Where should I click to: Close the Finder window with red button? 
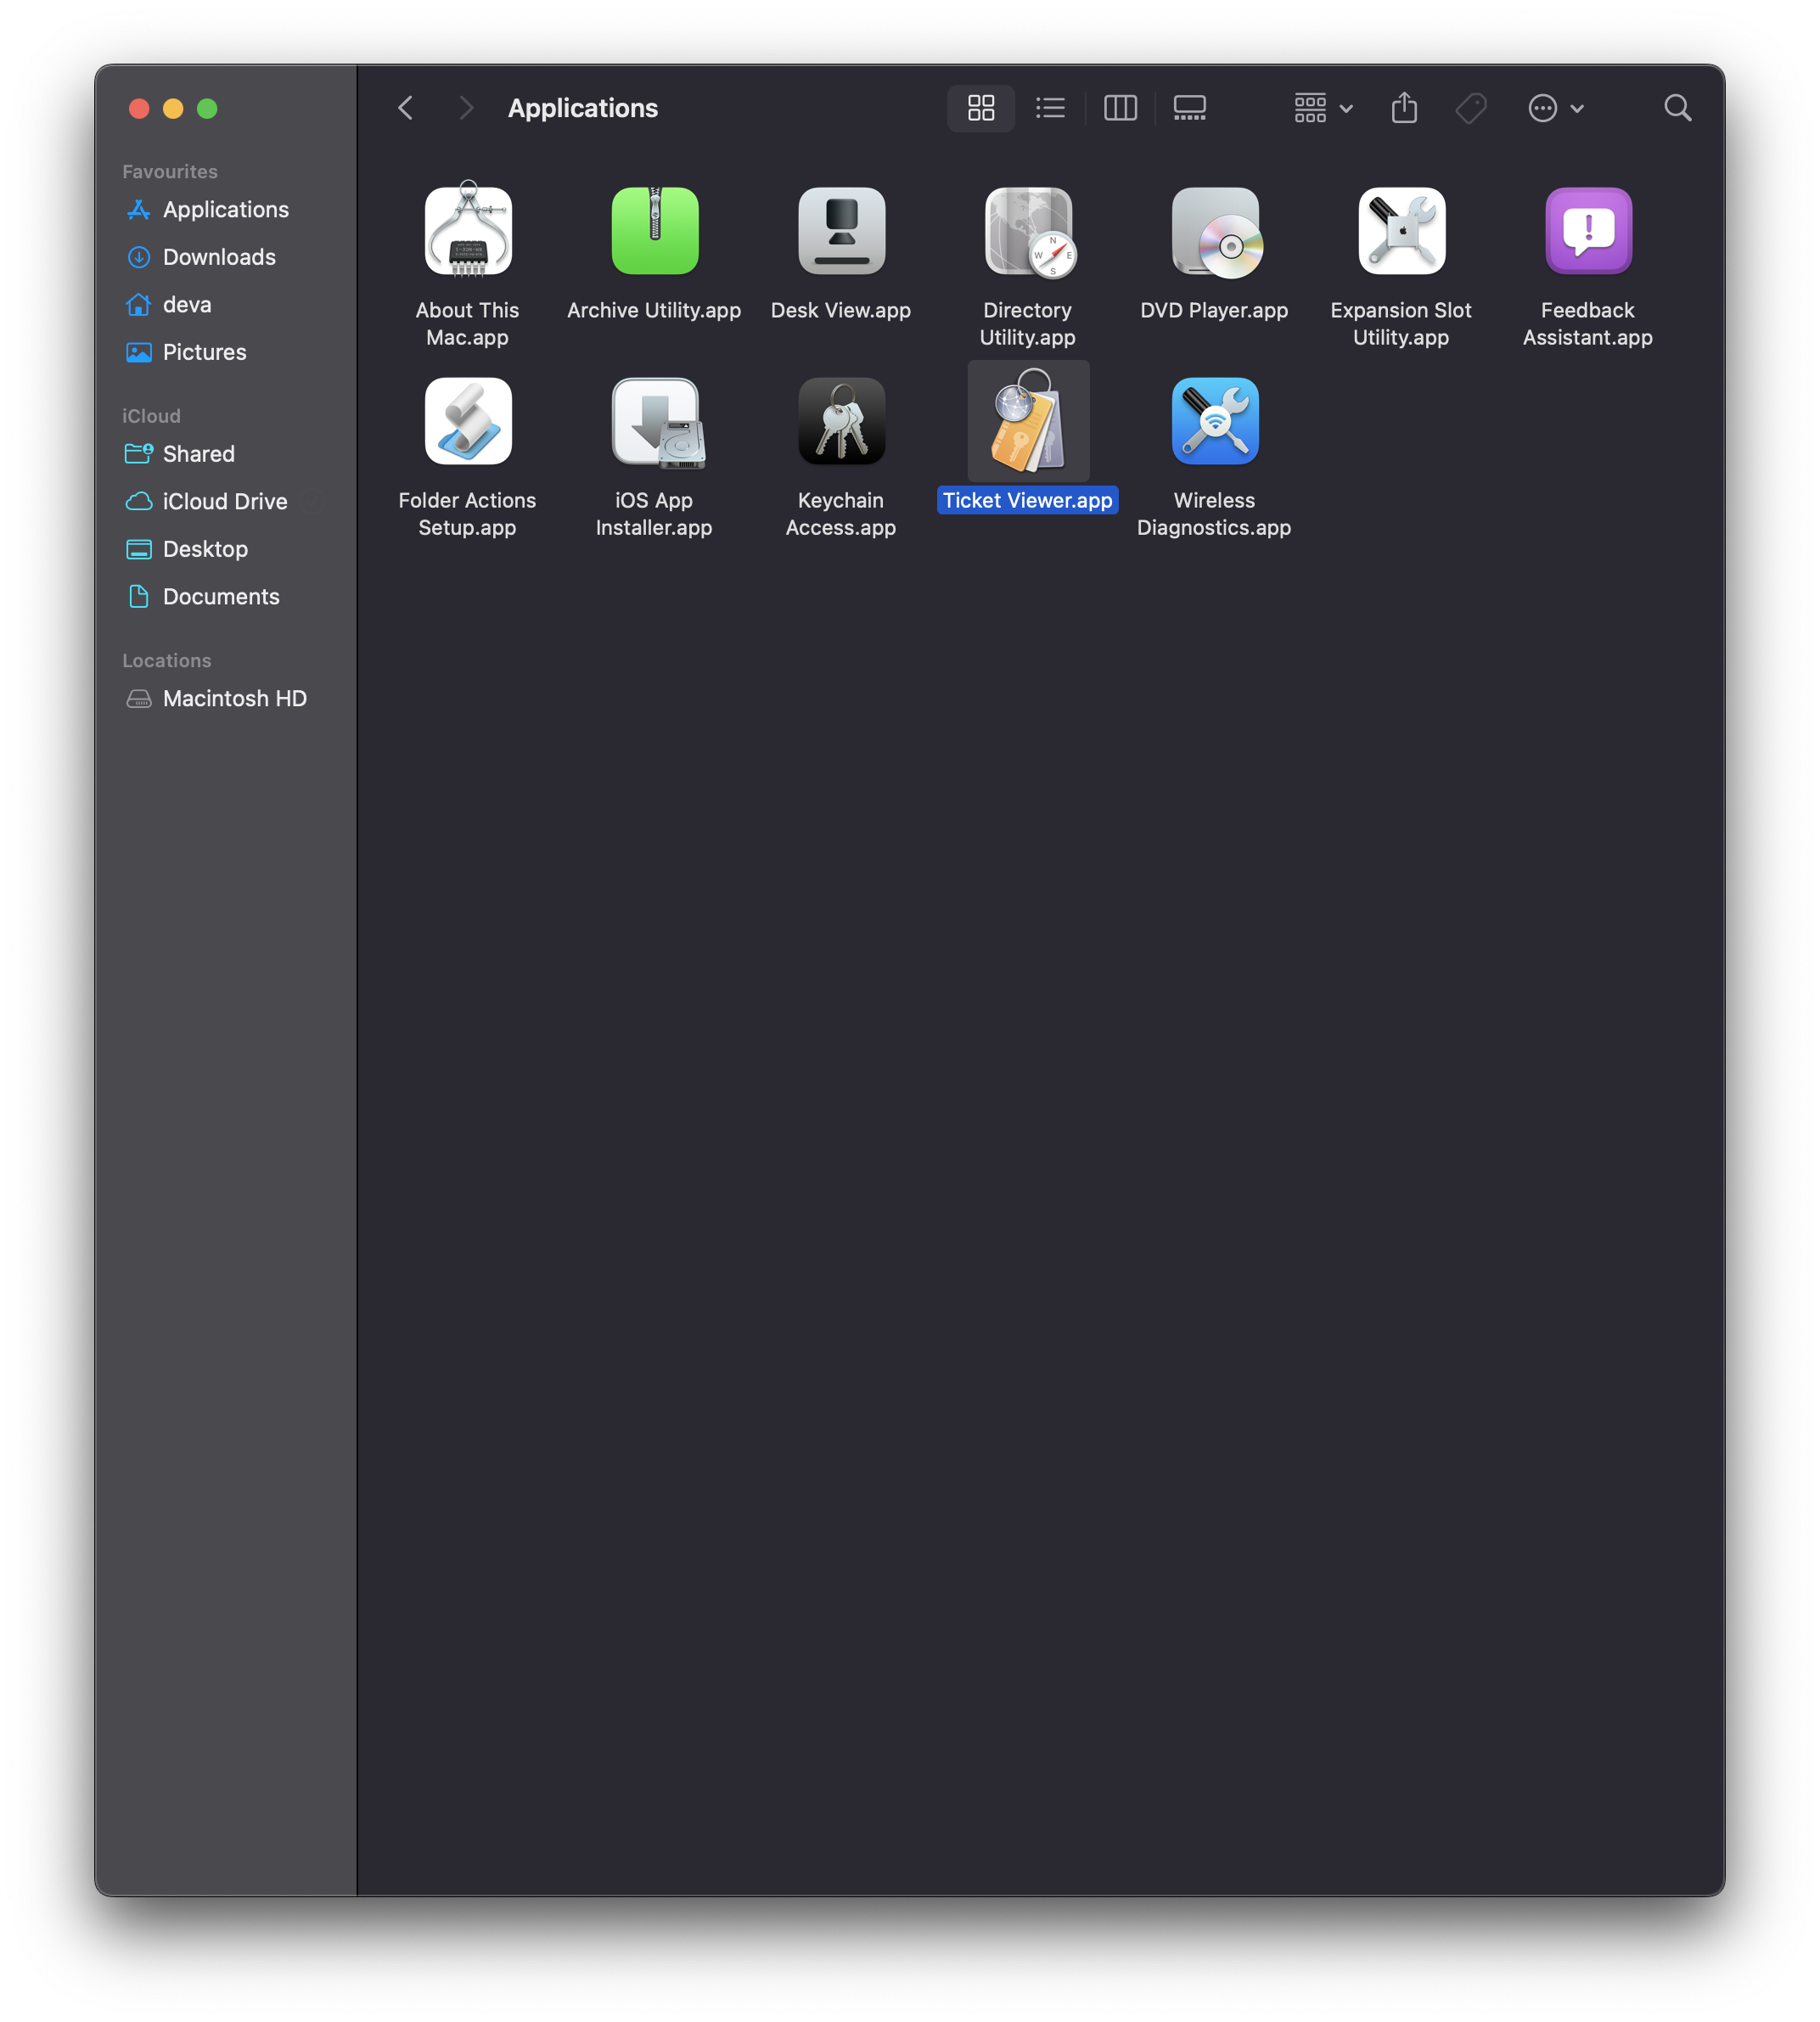click(140, 108)
